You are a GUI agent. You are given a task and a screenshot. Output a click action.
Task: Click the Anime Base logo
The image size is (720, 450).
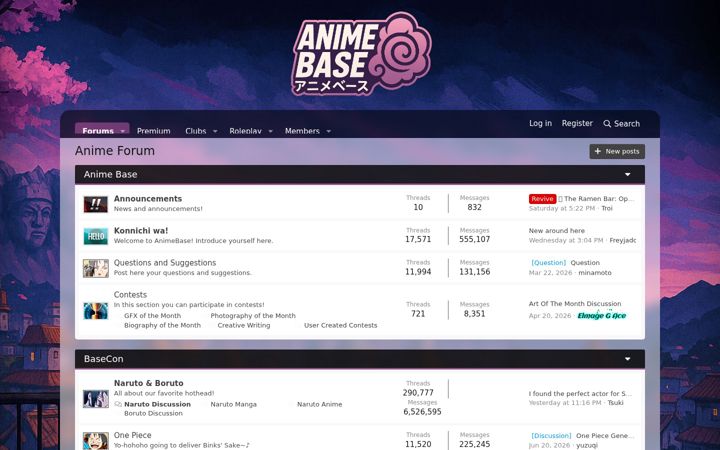point(361,54)
